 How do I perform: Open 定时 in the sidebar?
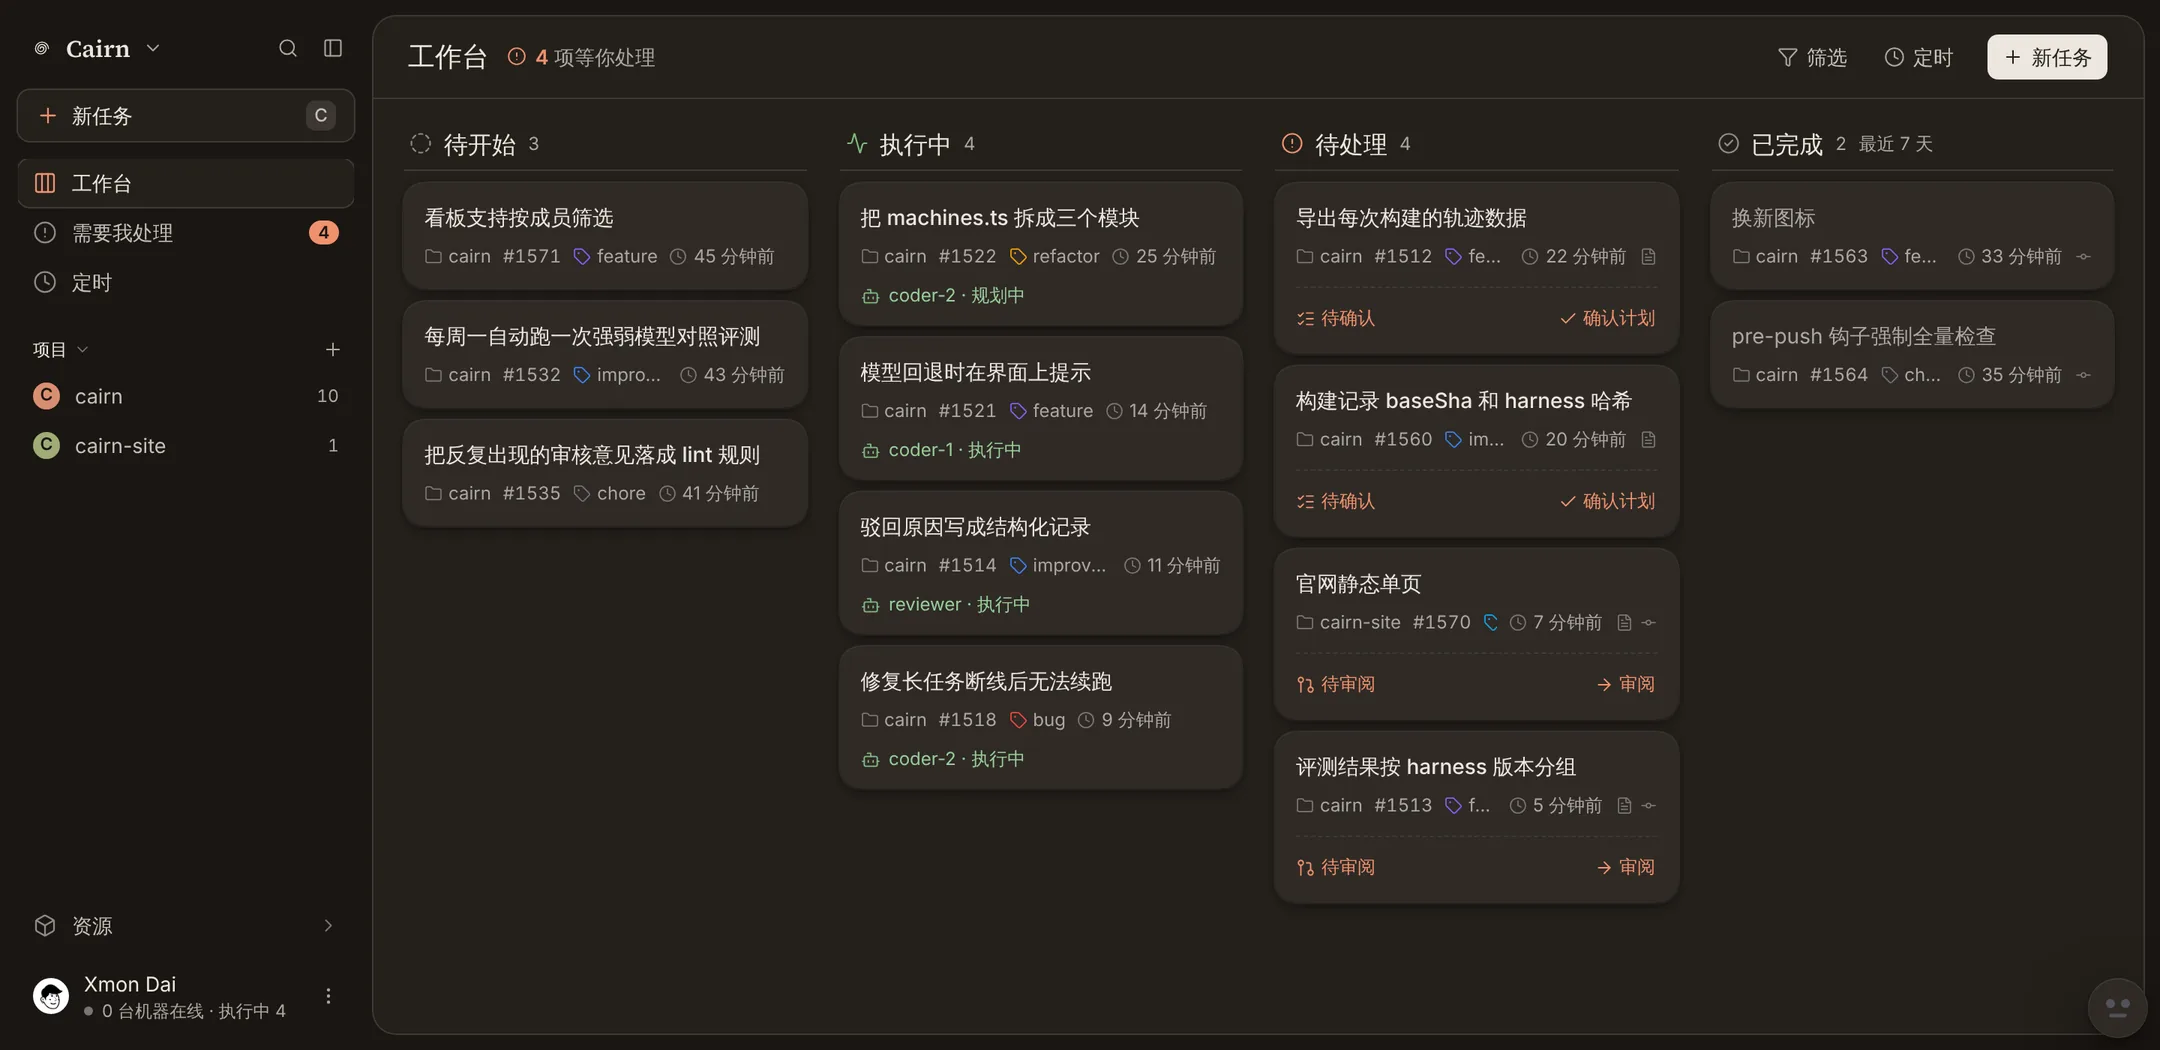[x=186, y=283]
